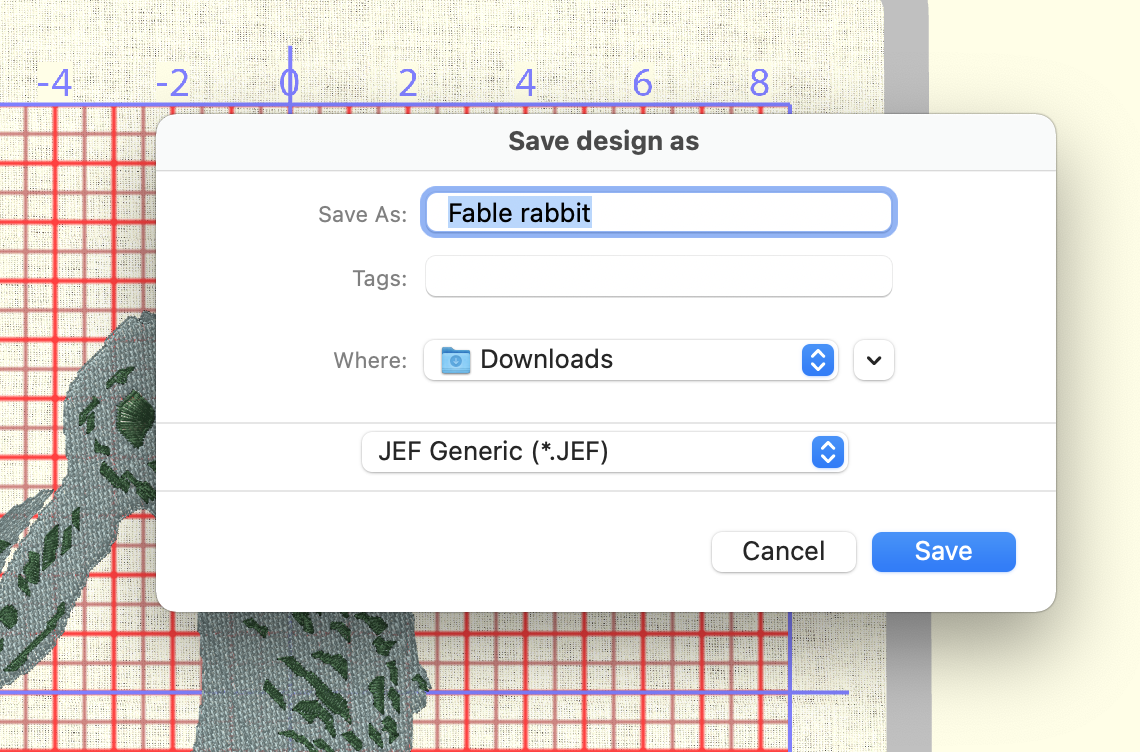Viewport: 1140px width, 752px height.
Task: Click the -4 mark on the ruler
Action: (54, 84)
